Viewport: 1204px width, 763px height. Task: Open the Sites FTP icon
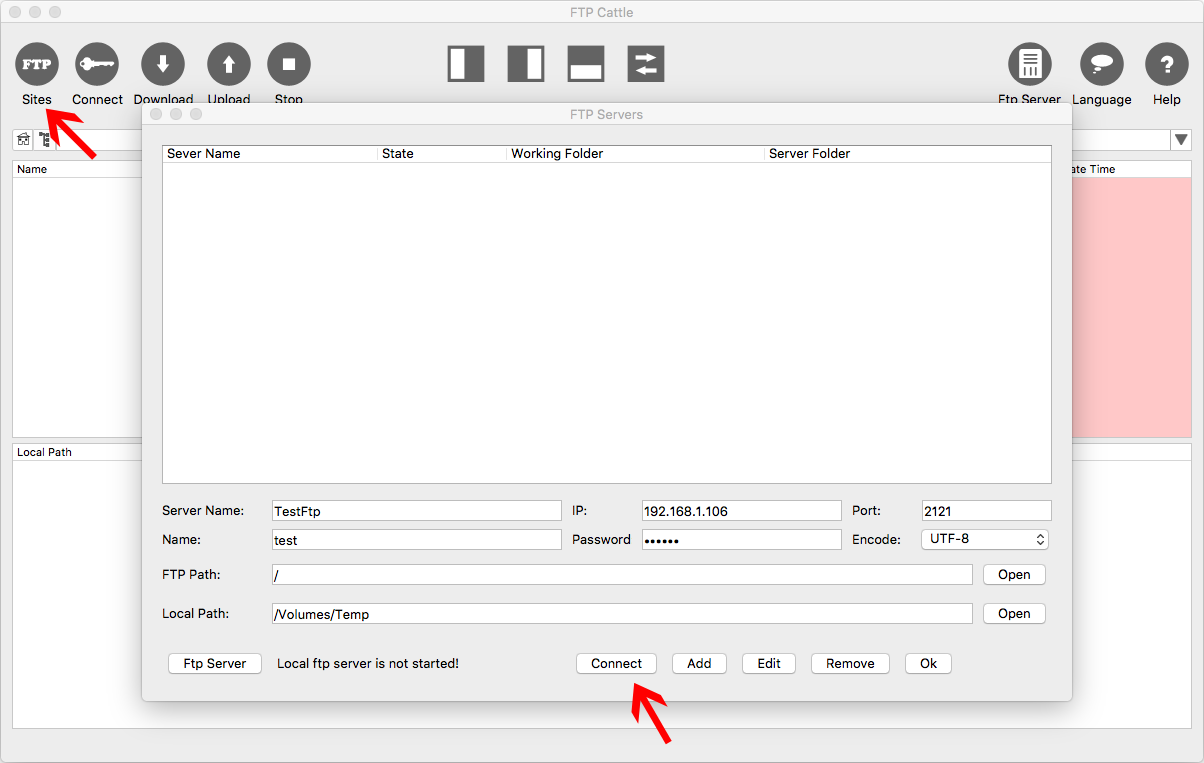37,64
